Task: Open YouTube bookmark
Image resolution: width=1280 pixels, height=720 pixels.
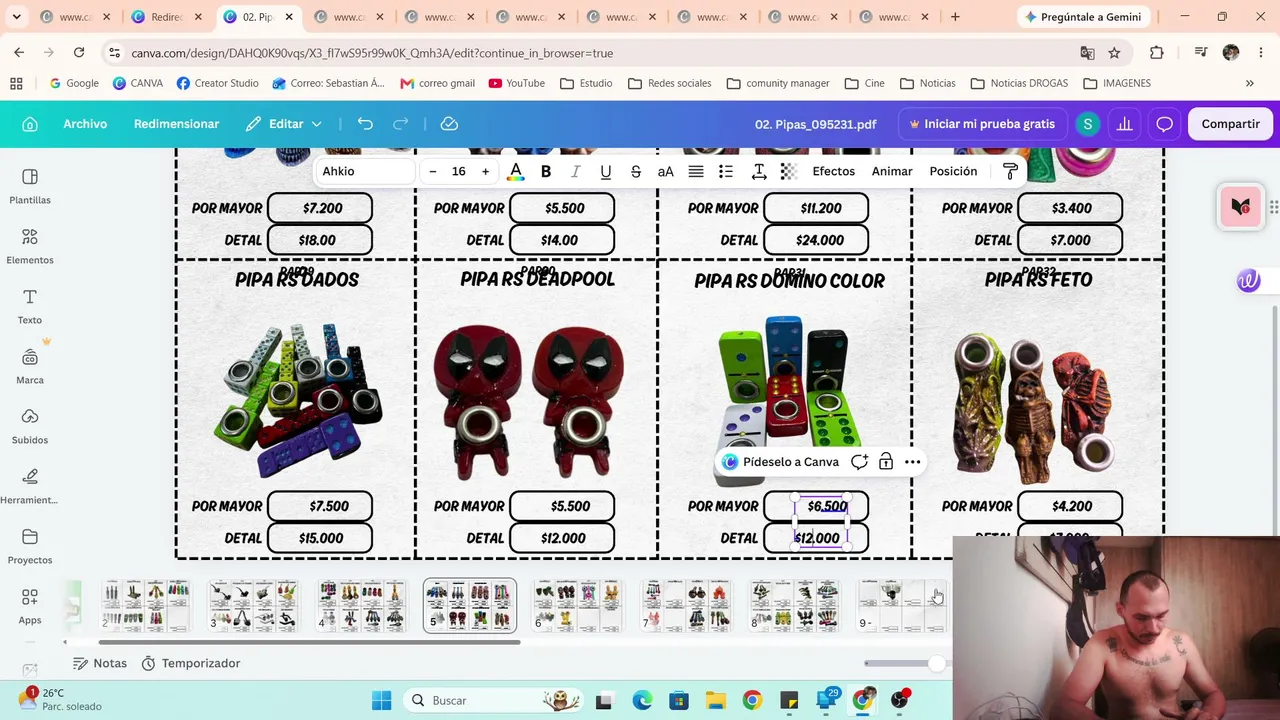Action: pos(516,83)
